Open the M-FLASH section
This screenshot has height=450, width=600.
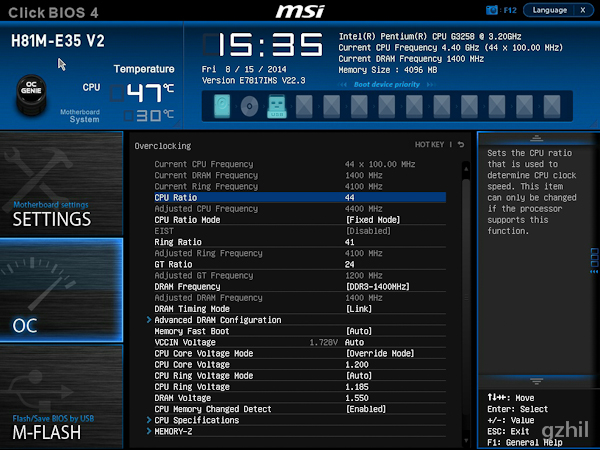[61, 397]
